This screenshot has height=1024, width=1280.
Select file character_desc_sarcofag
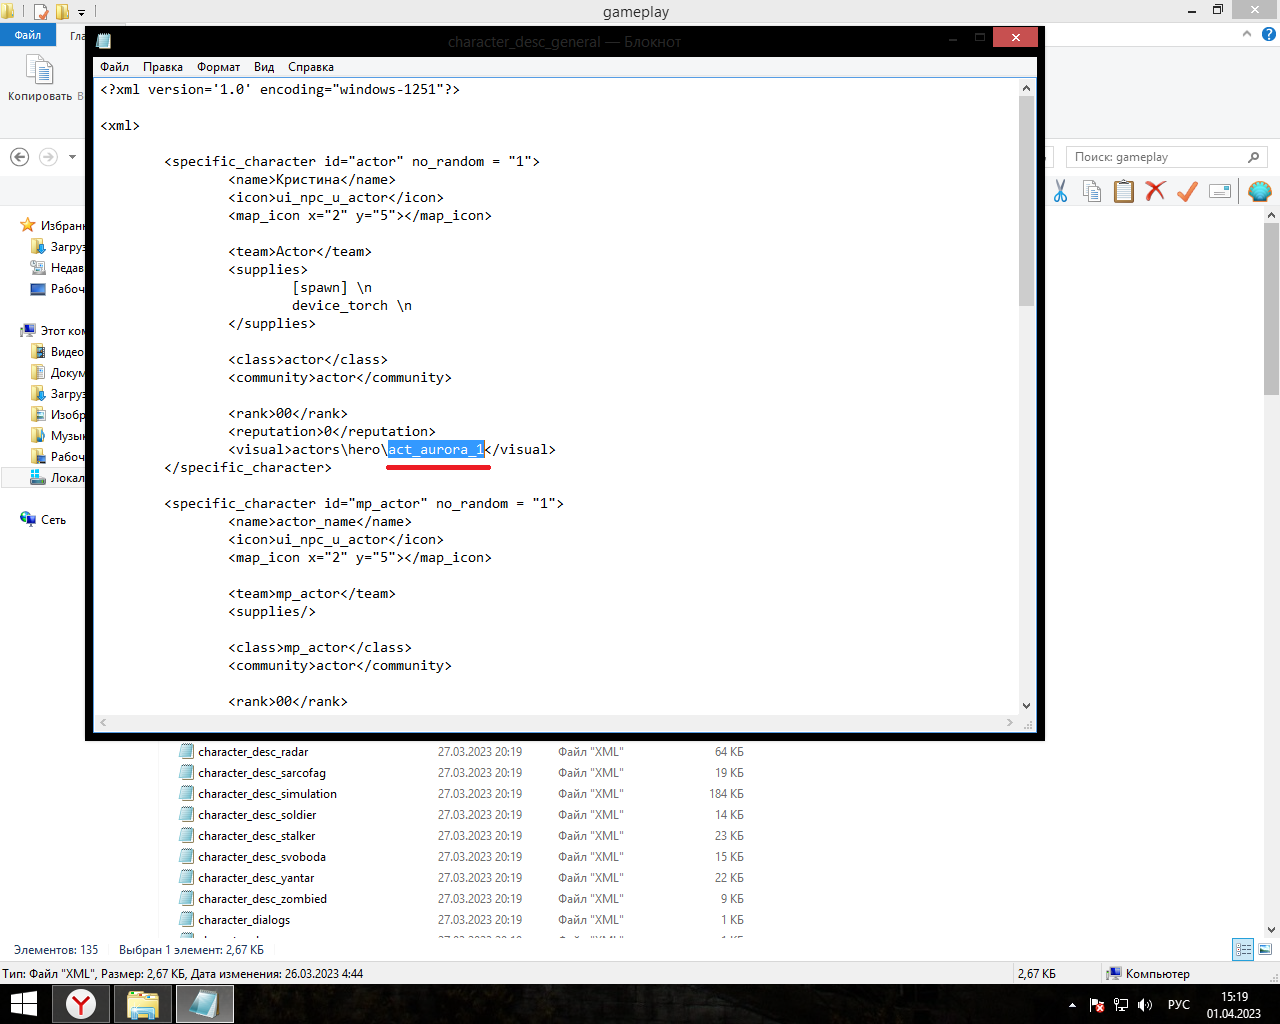click(x=262, y=773)
